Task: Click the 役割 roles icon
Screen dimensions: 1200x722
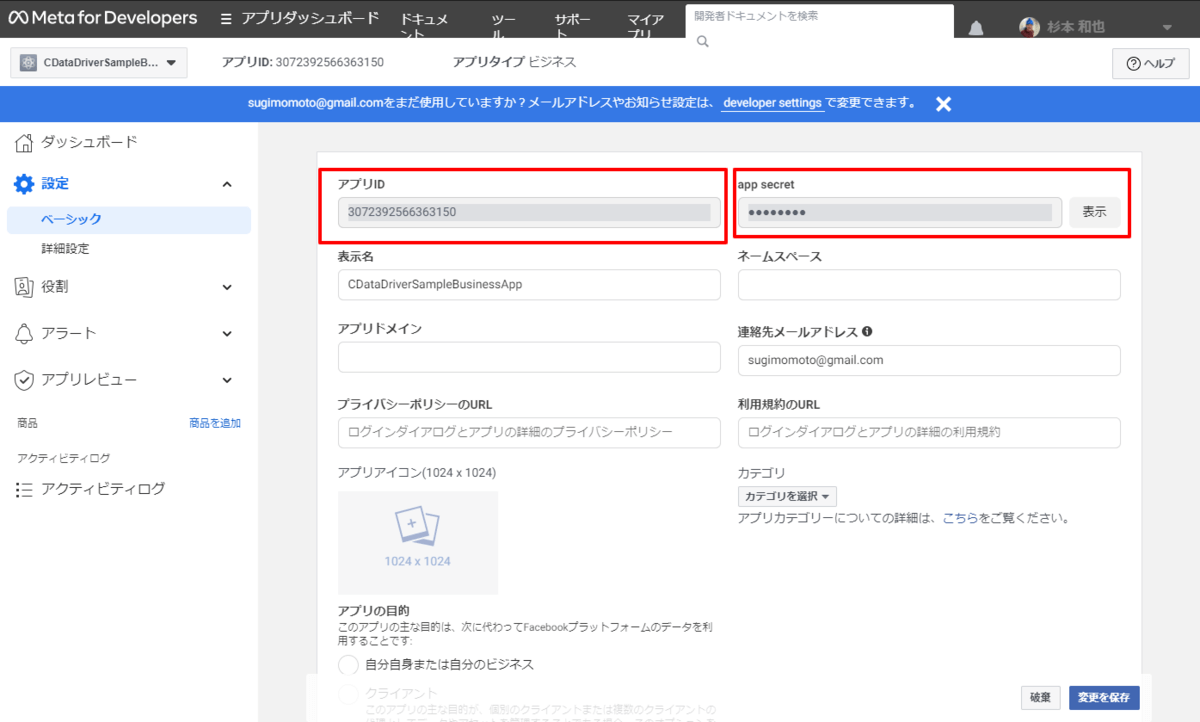Action: [x=24, y=287]
